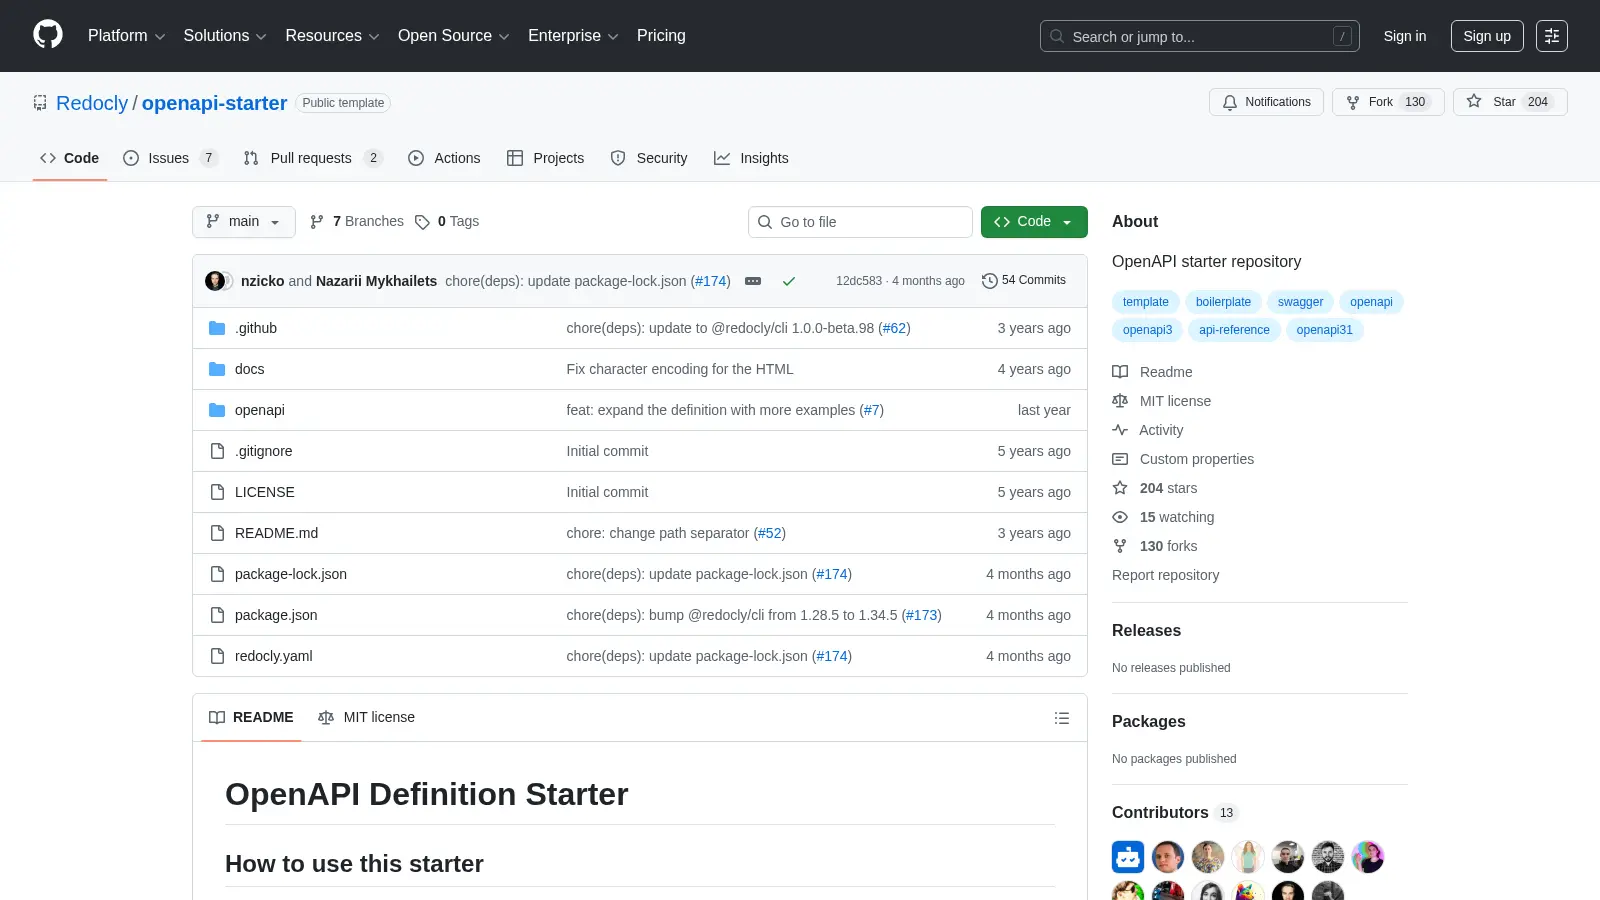Image resolution: width=1600 pixels, height=900 pixels.
Task: Click the README.md file icon
Action: point(217,533)
